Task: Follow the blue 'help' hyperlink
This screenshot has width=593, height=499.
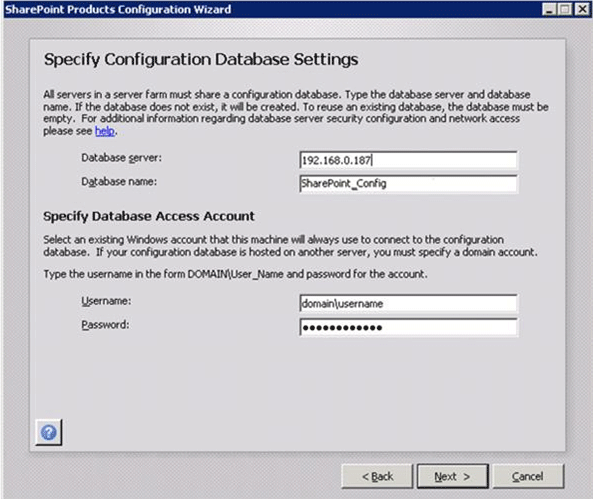Action: coord(105,131)
